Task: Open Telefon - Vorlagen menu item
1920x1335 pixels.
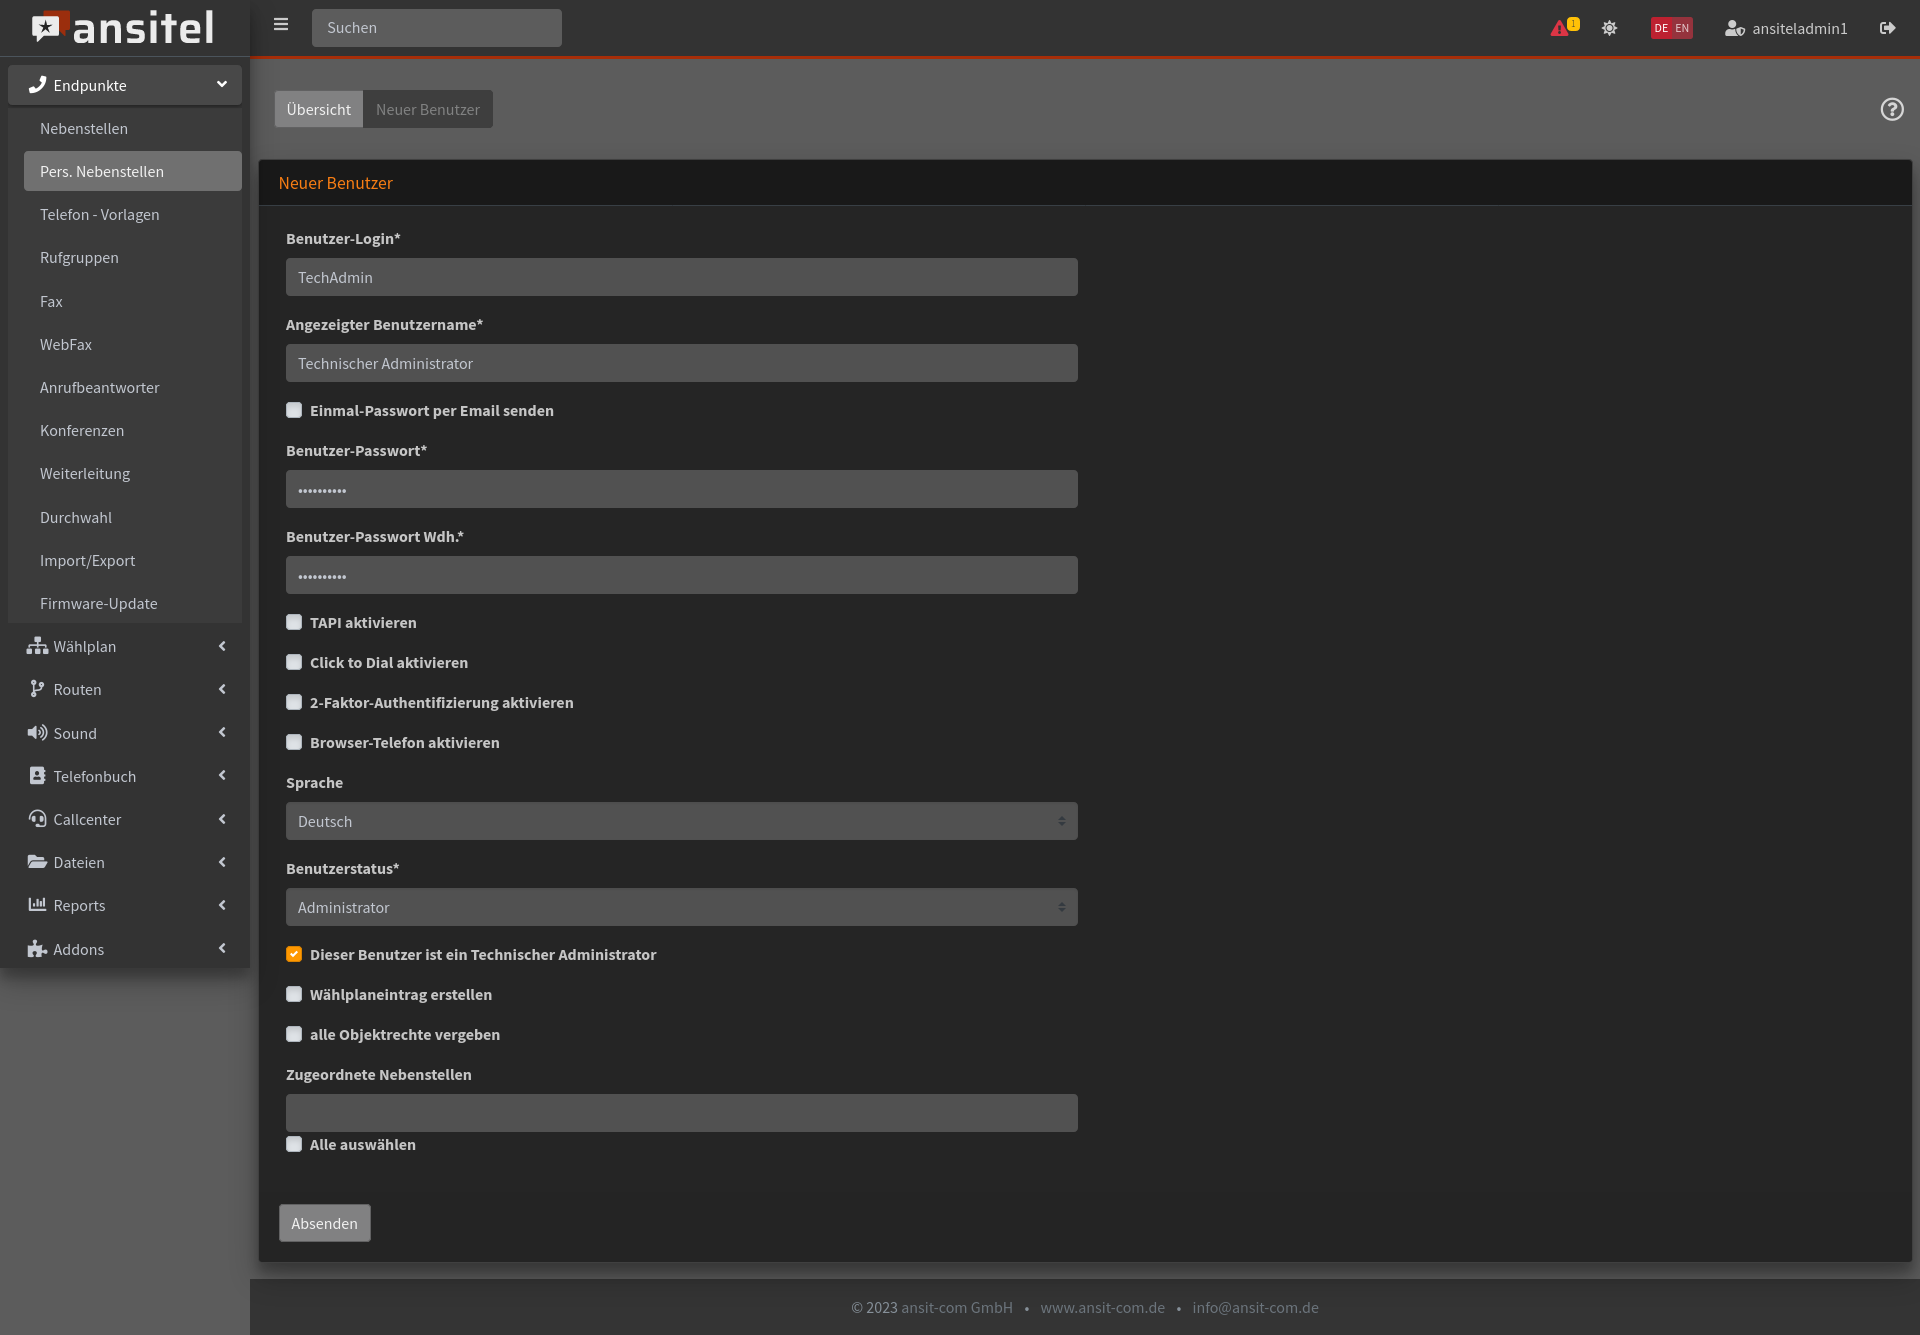Action: pos(100,215)
